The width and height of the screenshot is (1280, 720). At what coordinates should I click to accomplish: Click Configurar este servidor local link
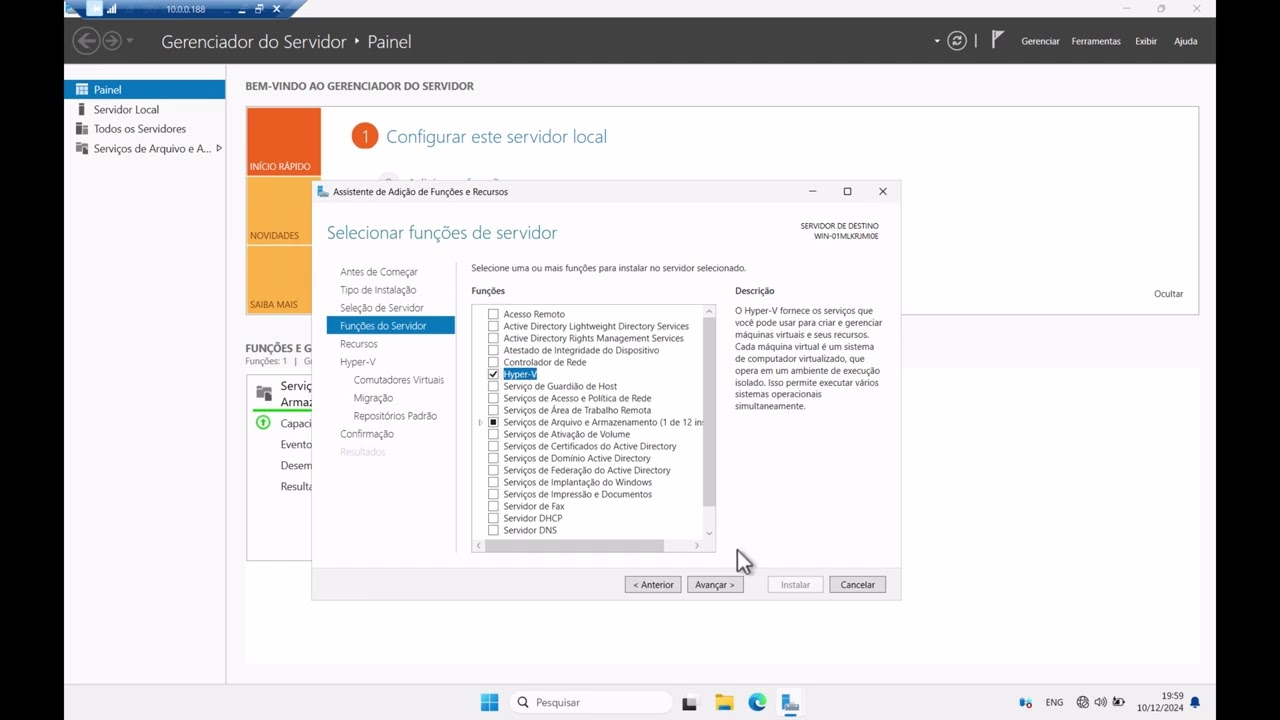point(496,137)
